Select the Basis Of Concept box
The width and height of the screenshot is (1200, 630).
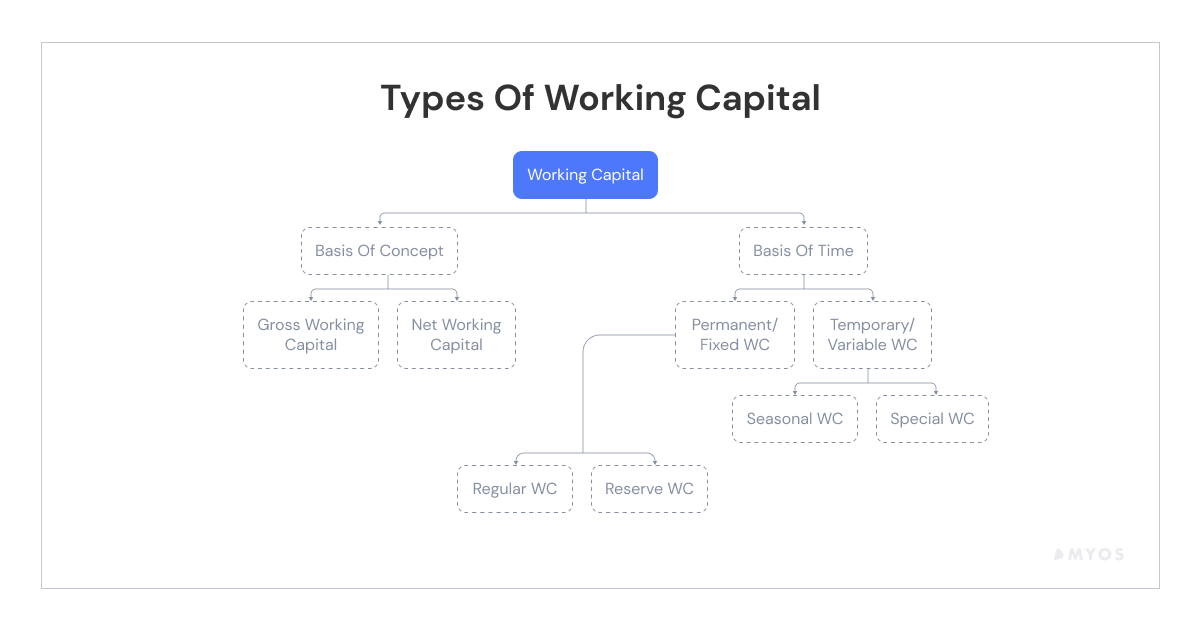(x=379, y=251)
